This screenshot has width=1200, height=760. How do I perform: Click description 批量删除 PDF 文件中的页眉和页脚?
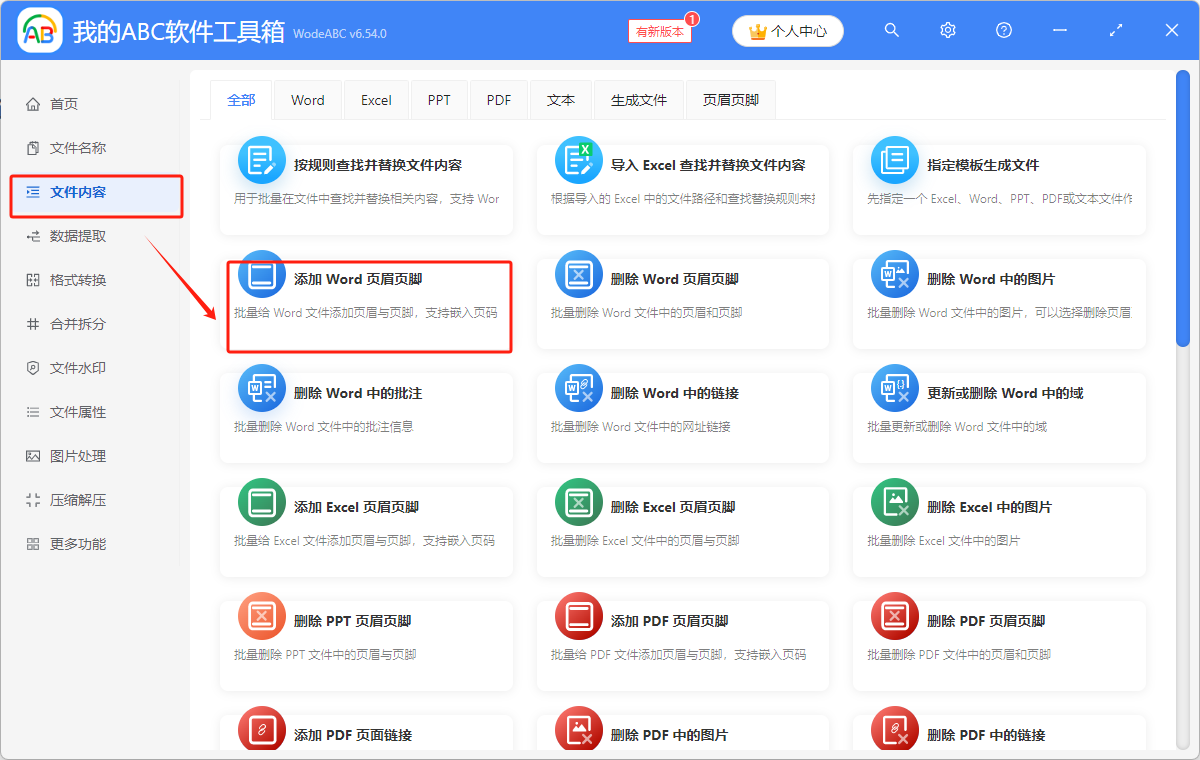pos(959,655)
